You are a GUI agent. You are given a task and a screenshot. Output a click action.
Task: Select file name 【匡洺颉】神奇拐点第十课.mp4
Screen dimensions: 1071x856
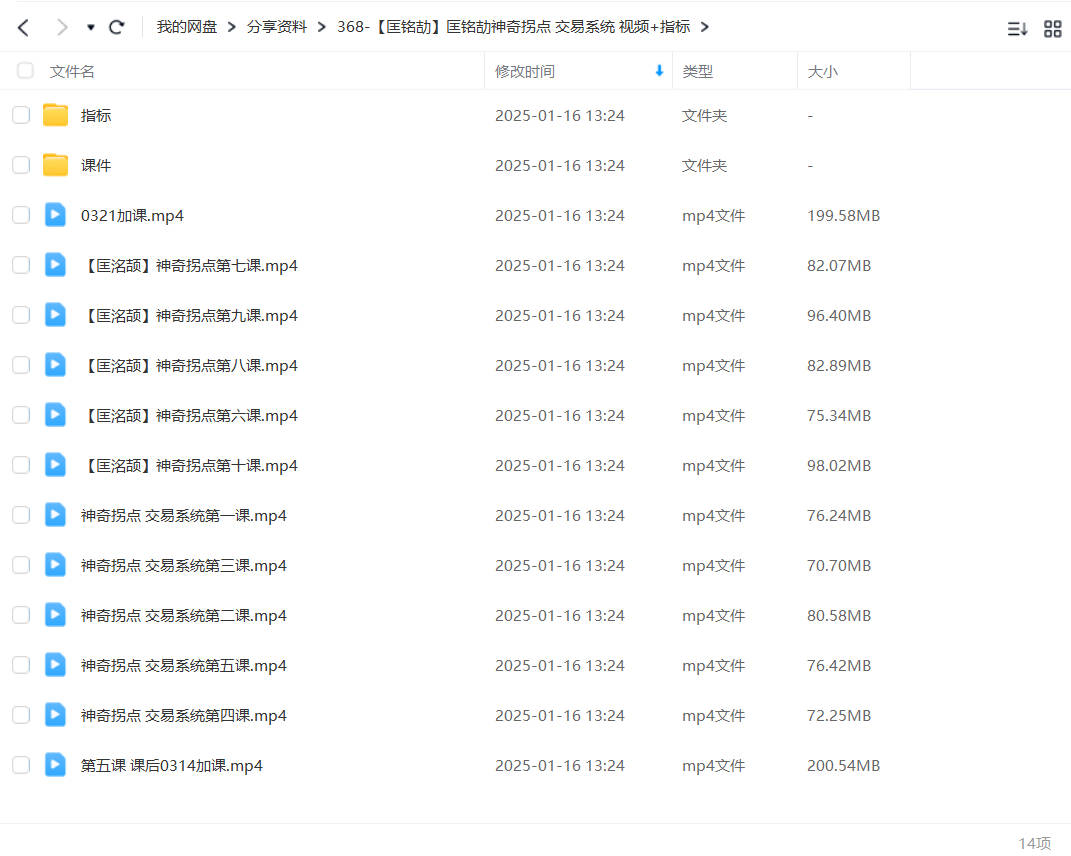[x=189, y=465]
